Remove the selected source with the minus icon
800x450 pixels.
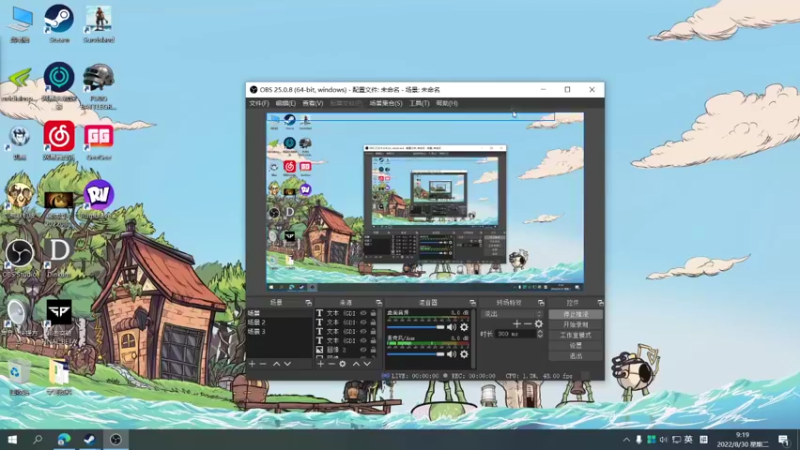[x=331, y=364]
